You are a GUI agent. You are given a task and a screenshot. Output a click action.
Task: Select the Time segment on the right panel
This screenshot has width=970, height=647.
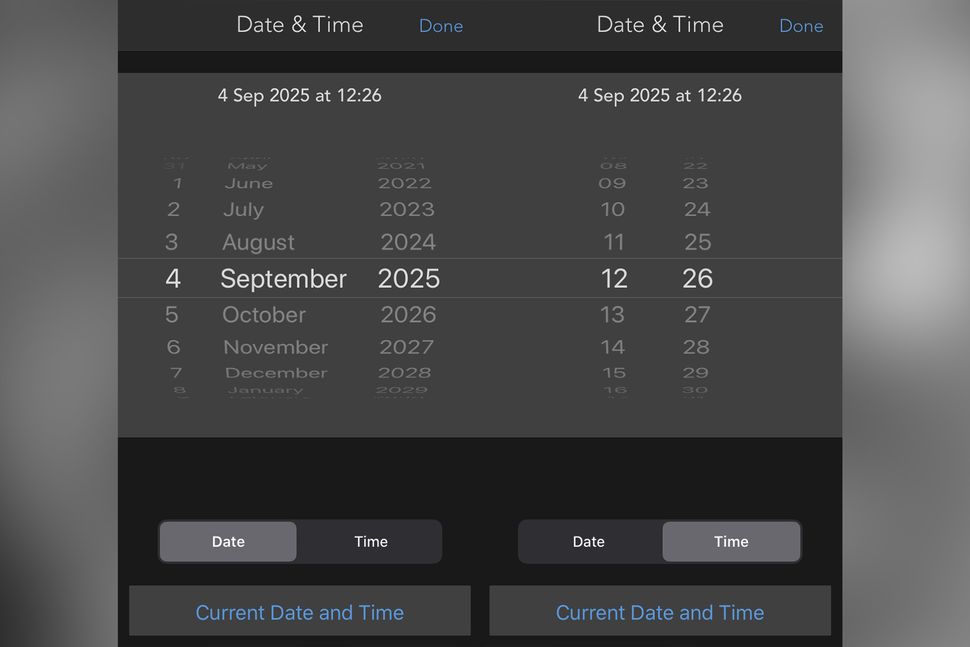[731, 541]
